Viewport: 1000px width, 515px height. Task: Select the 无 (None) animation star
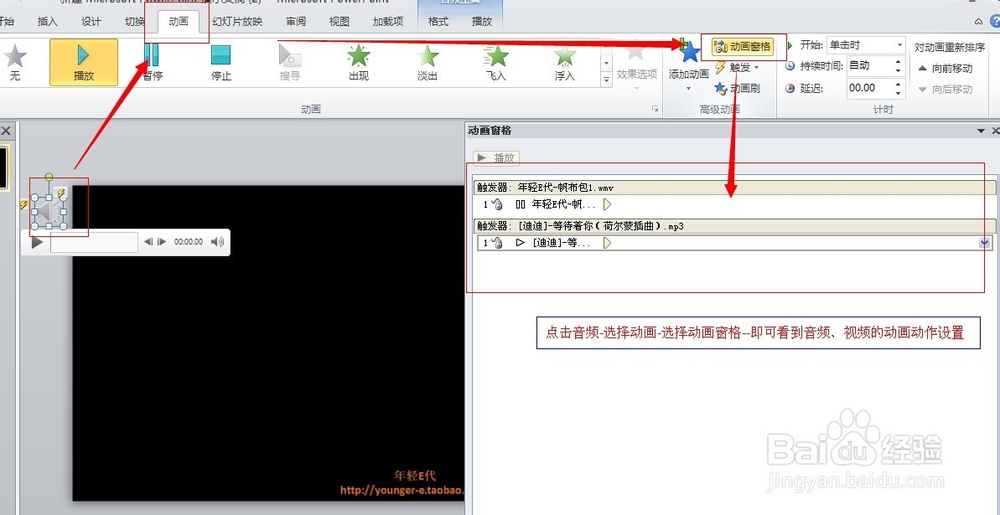(15, 62)
